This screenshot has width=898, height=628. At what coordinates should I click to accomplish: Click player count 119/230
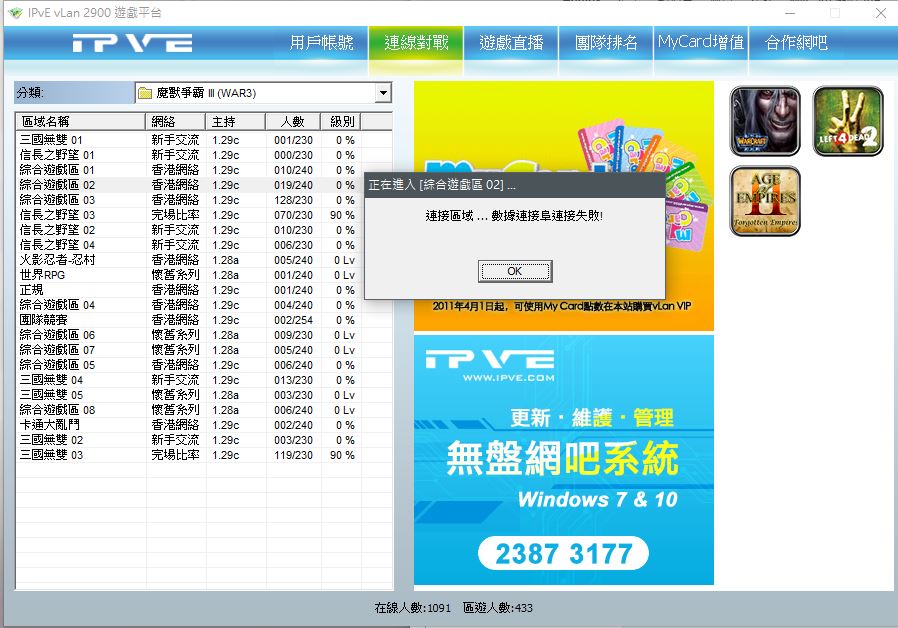tap(293, 455)
